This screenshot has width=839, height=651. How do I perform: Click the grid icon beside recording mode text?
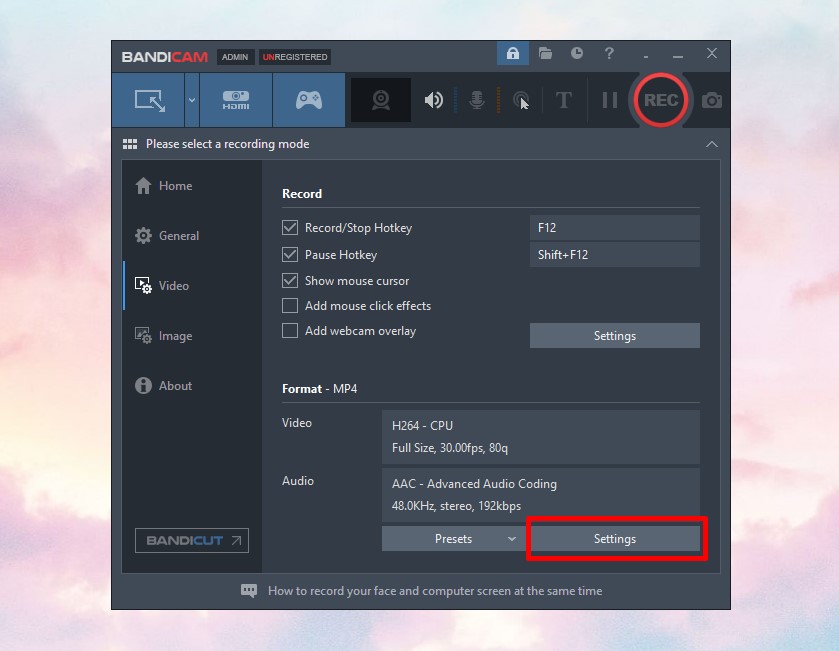tap(130, 144)
